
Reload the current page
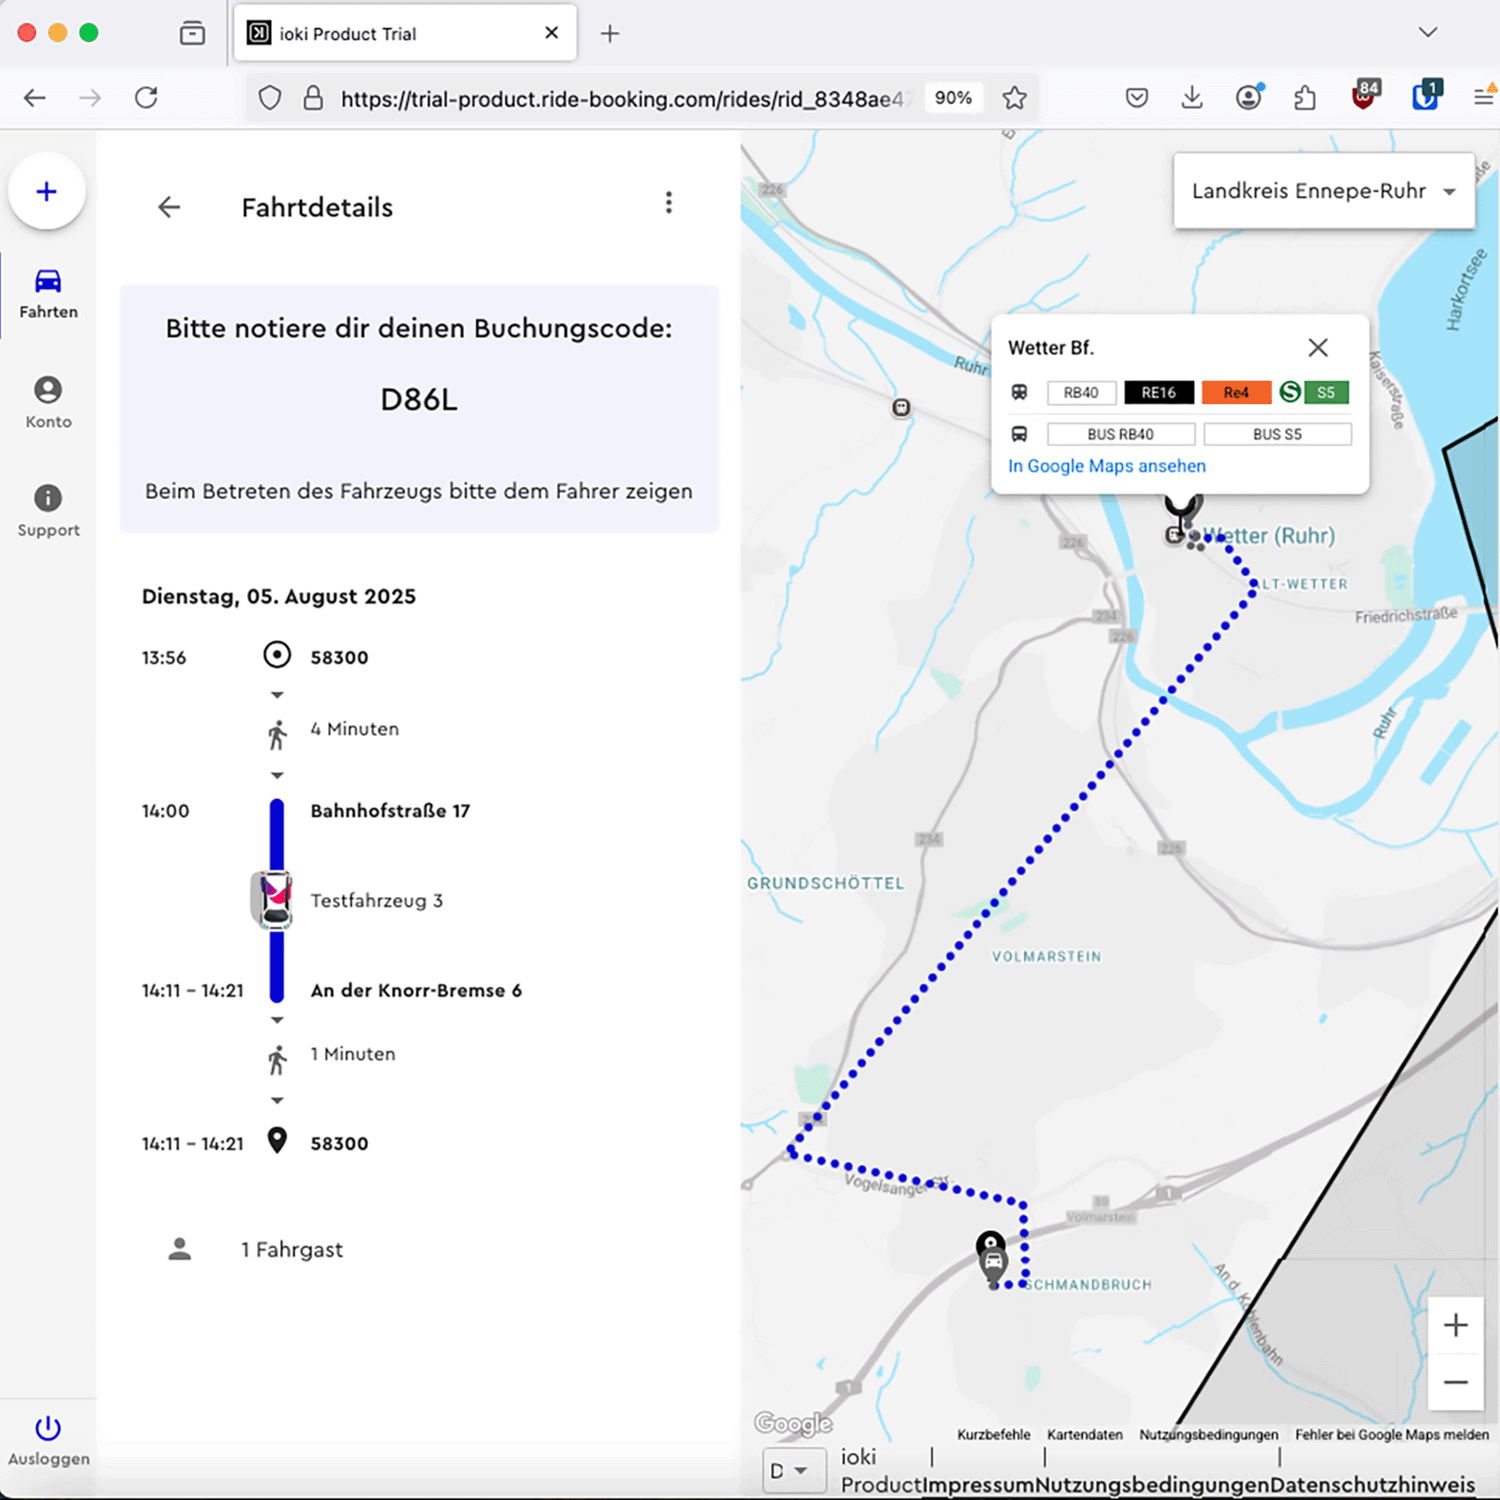(147, 98)
